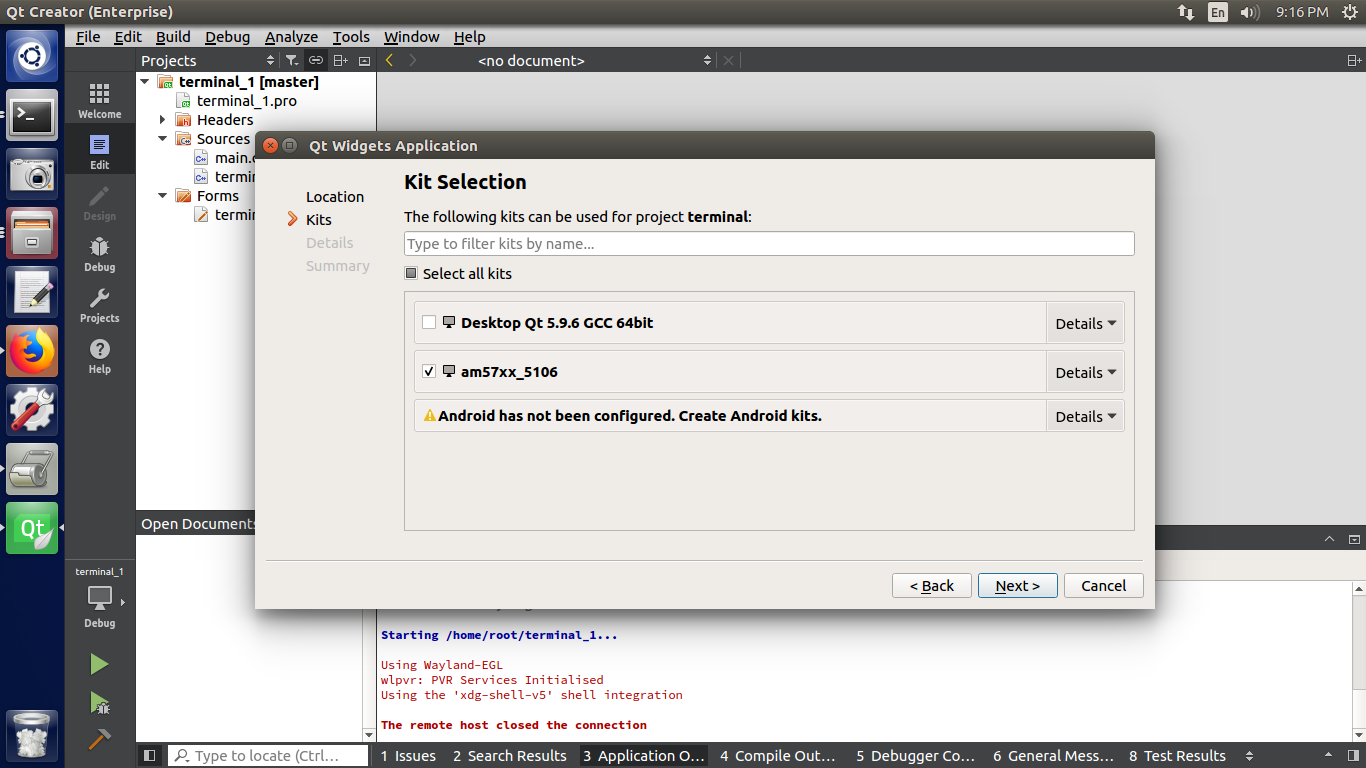Expand the Headers folder in tree
Viewport: 1366px width, 768px height.
163,120
